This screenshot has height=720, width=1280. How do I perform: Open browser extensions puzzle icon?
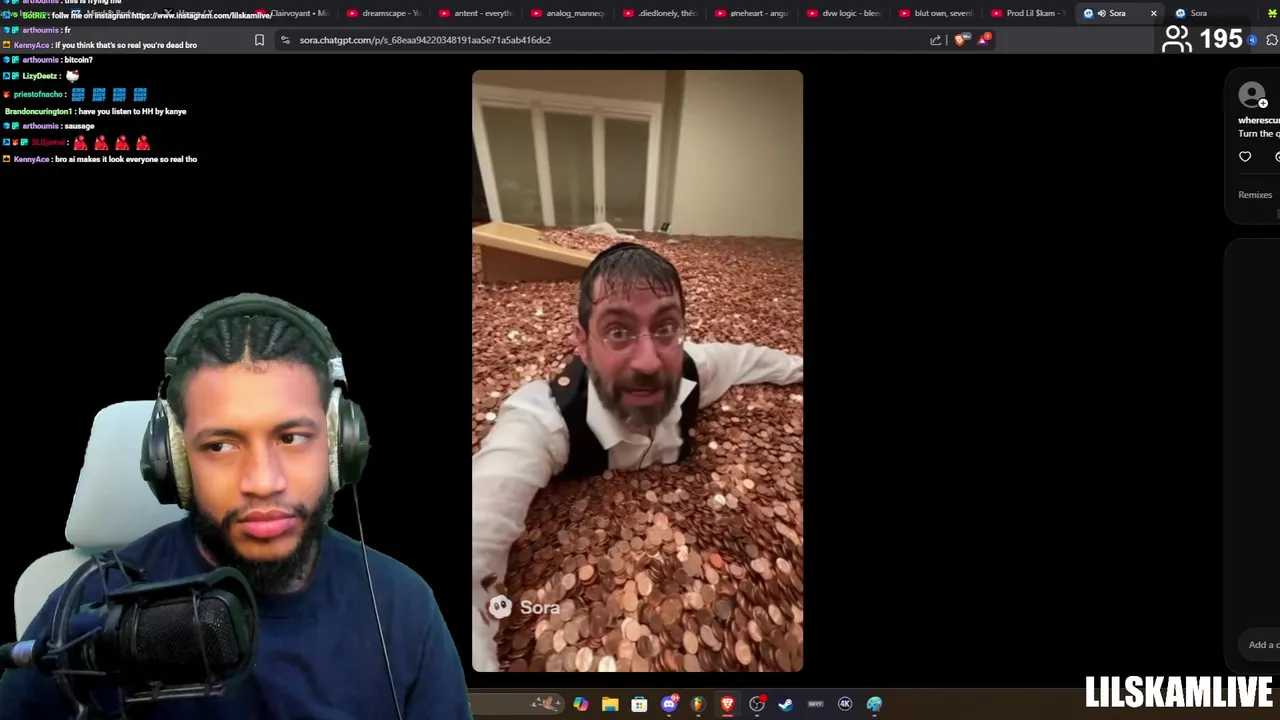1272,40
